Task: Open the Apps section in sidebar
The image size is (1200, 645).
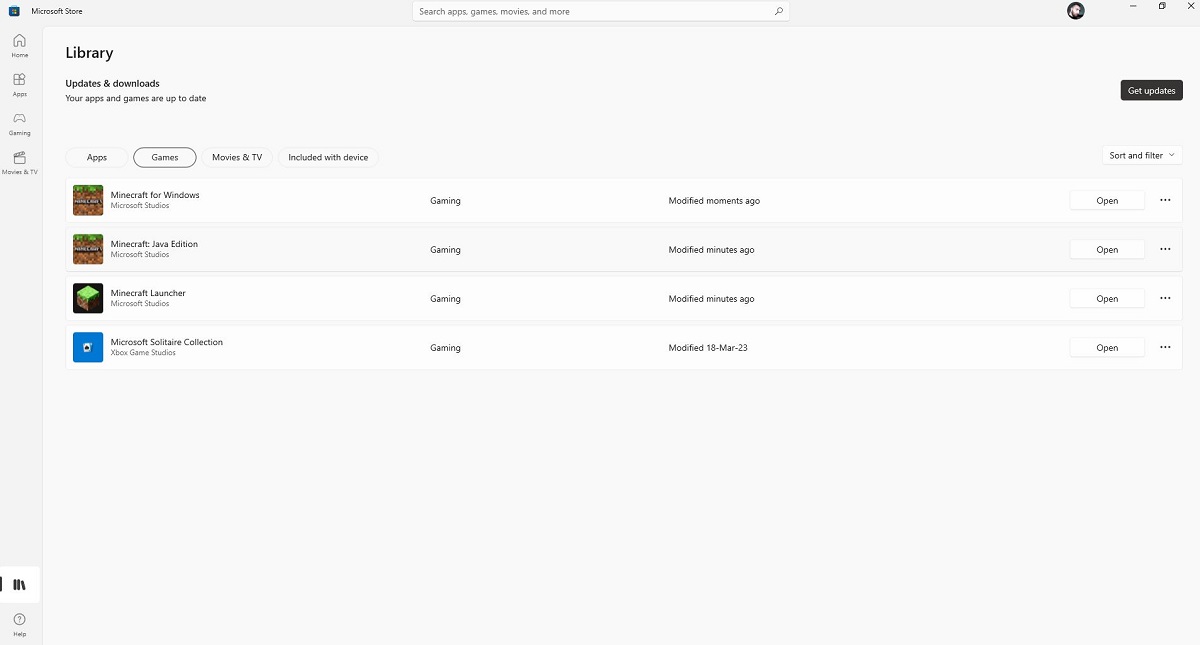Action: (19, 84)
